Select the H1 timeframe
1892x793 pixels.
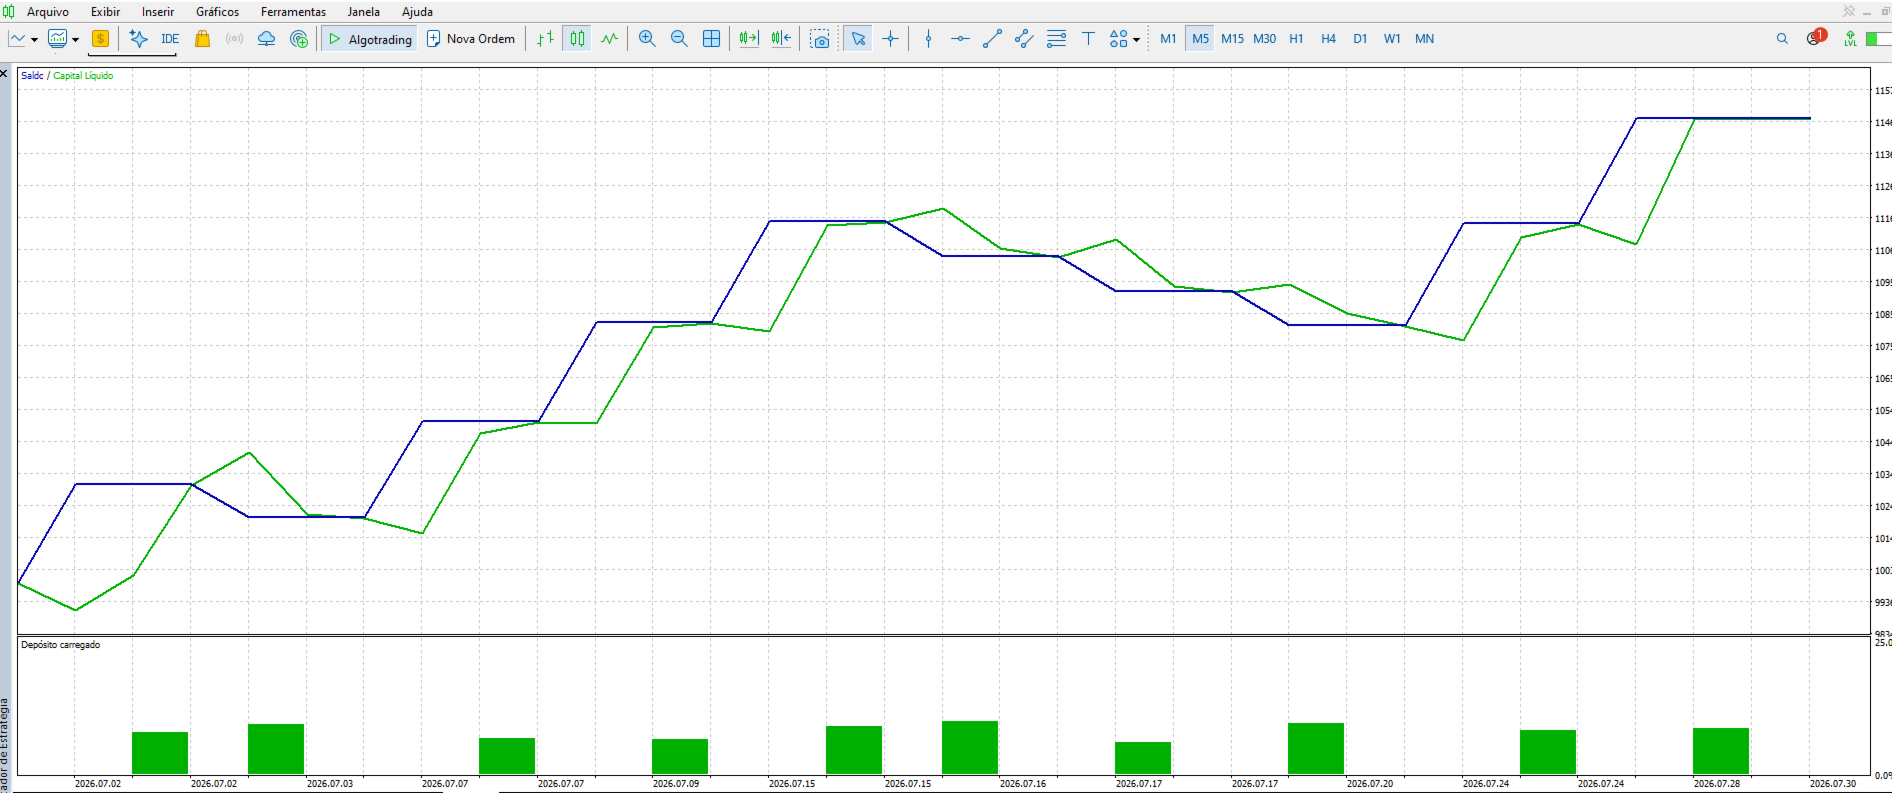pyautogui.click(x=1296, y=39)
